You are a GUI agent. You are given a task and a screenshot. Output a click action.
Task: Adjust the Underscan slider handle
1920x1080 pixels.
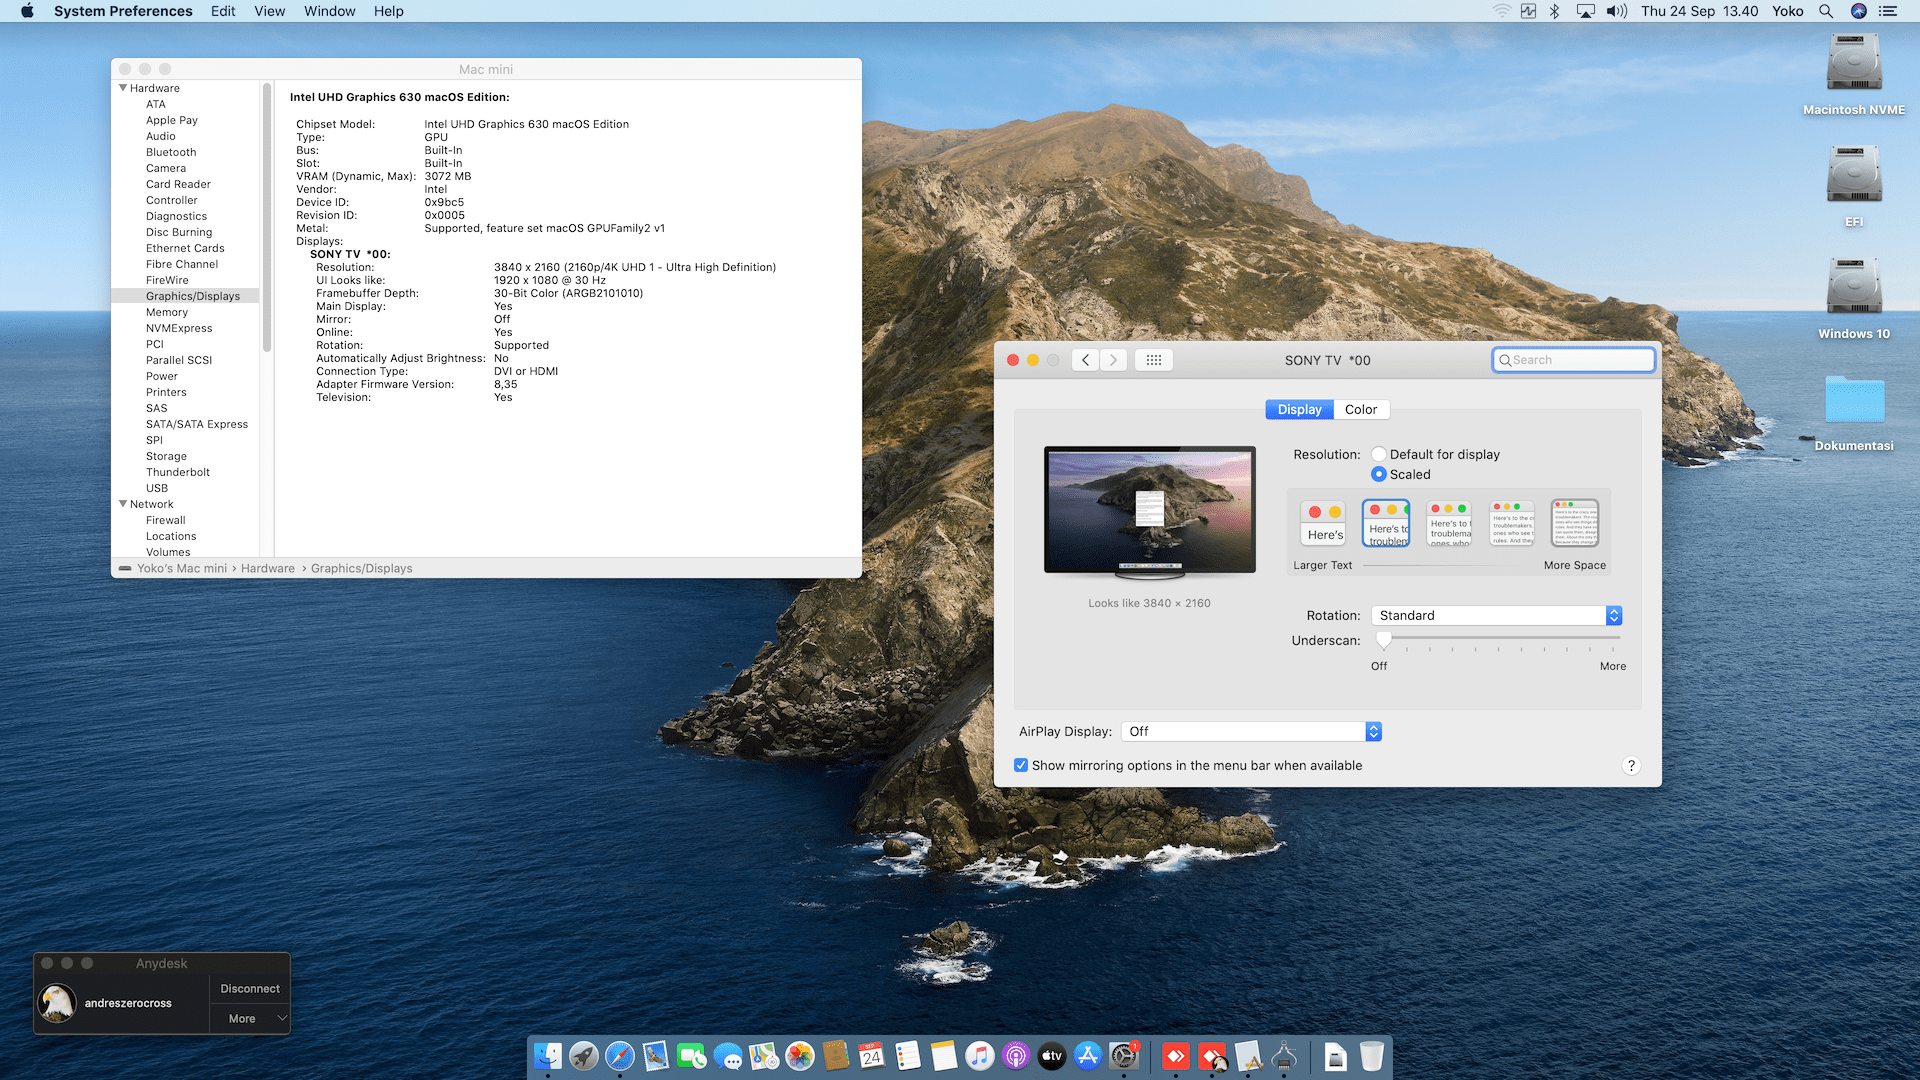tap(1384, 640)
